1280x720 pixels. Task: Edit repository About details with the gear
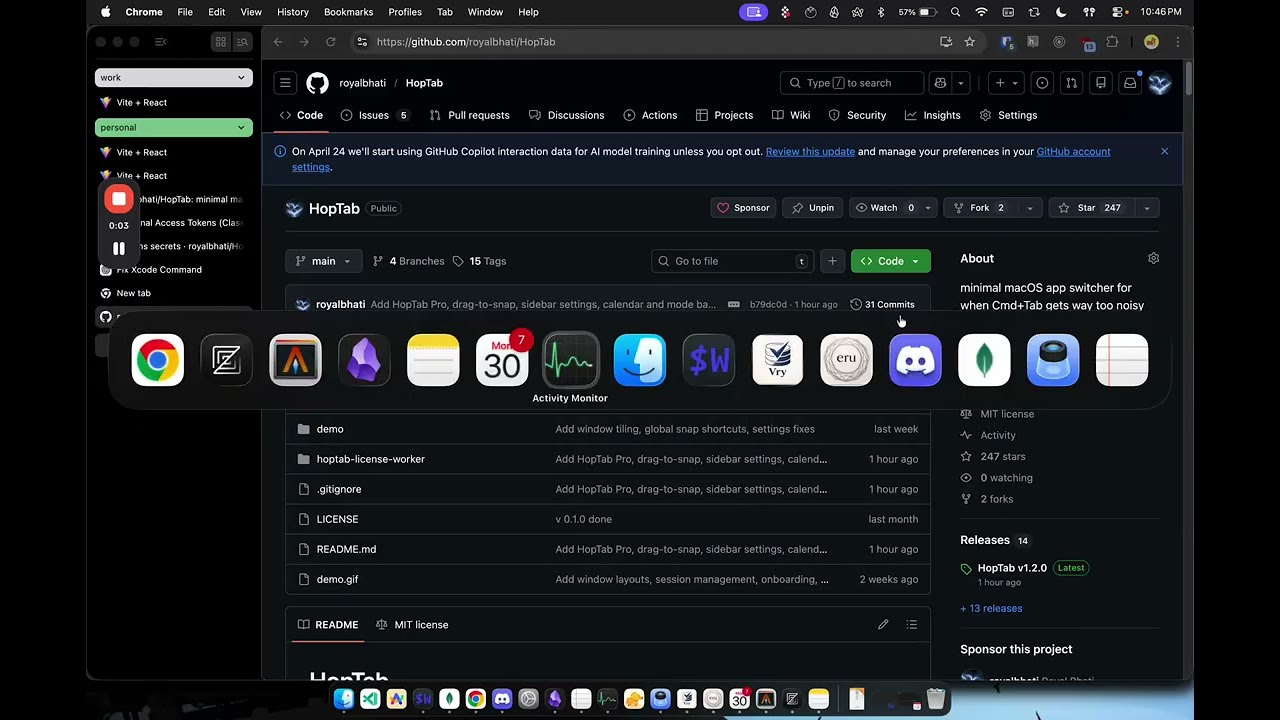1153,258
